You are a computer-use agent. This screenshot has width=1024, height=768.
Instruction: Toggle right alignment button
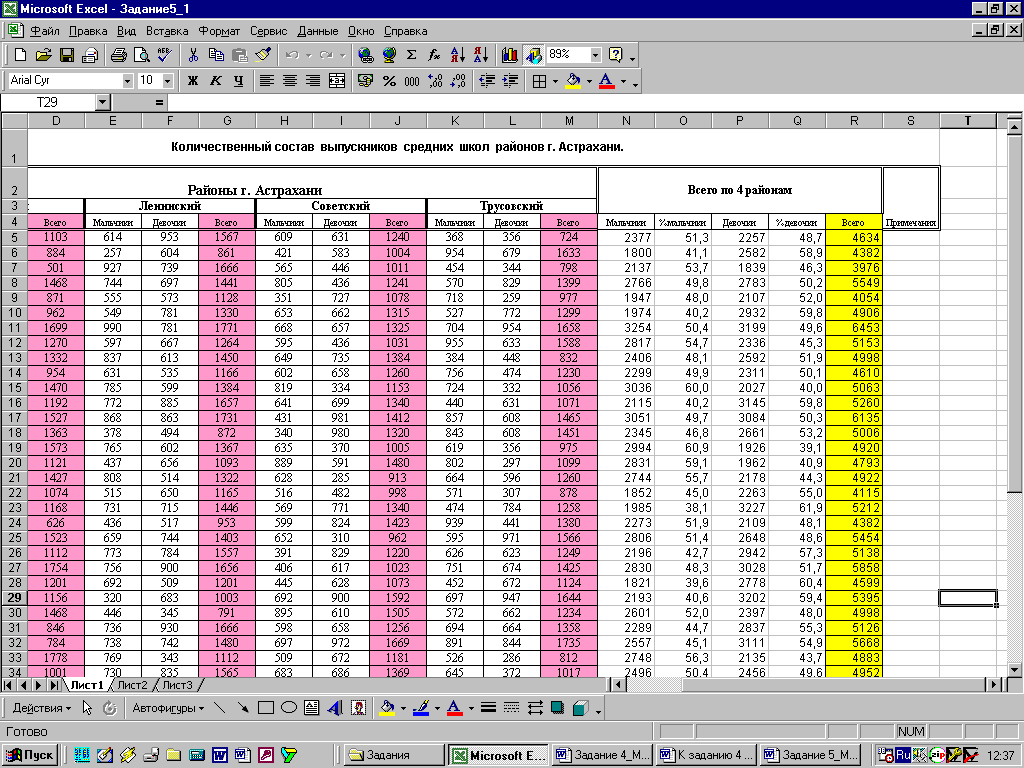(313, 81)
